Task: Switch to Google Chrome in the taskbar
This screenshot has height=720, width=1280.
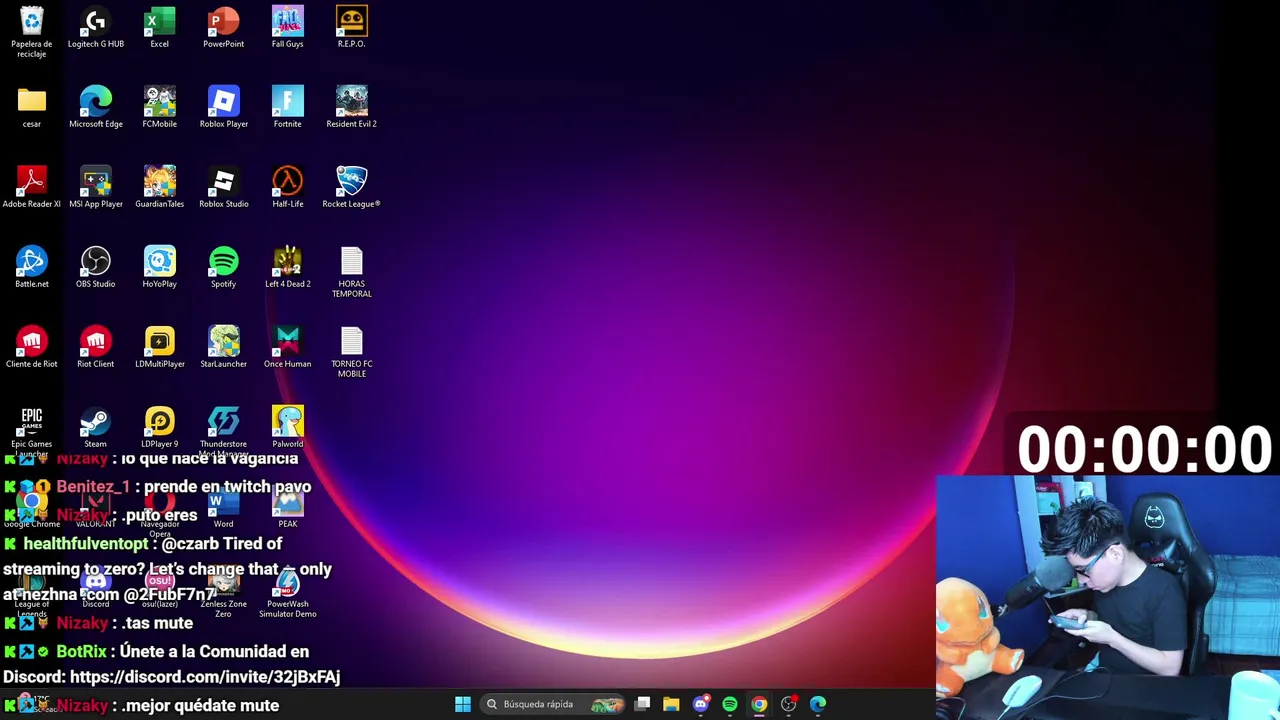Action: point(759,704)
